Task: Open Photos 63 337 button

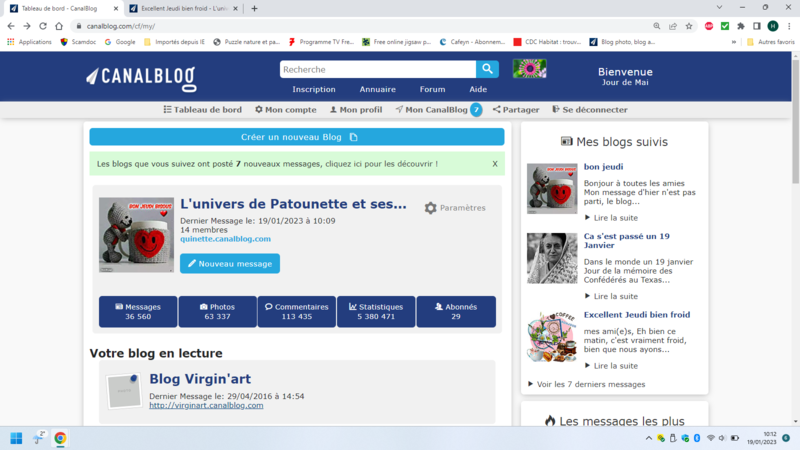Action: 217,312
